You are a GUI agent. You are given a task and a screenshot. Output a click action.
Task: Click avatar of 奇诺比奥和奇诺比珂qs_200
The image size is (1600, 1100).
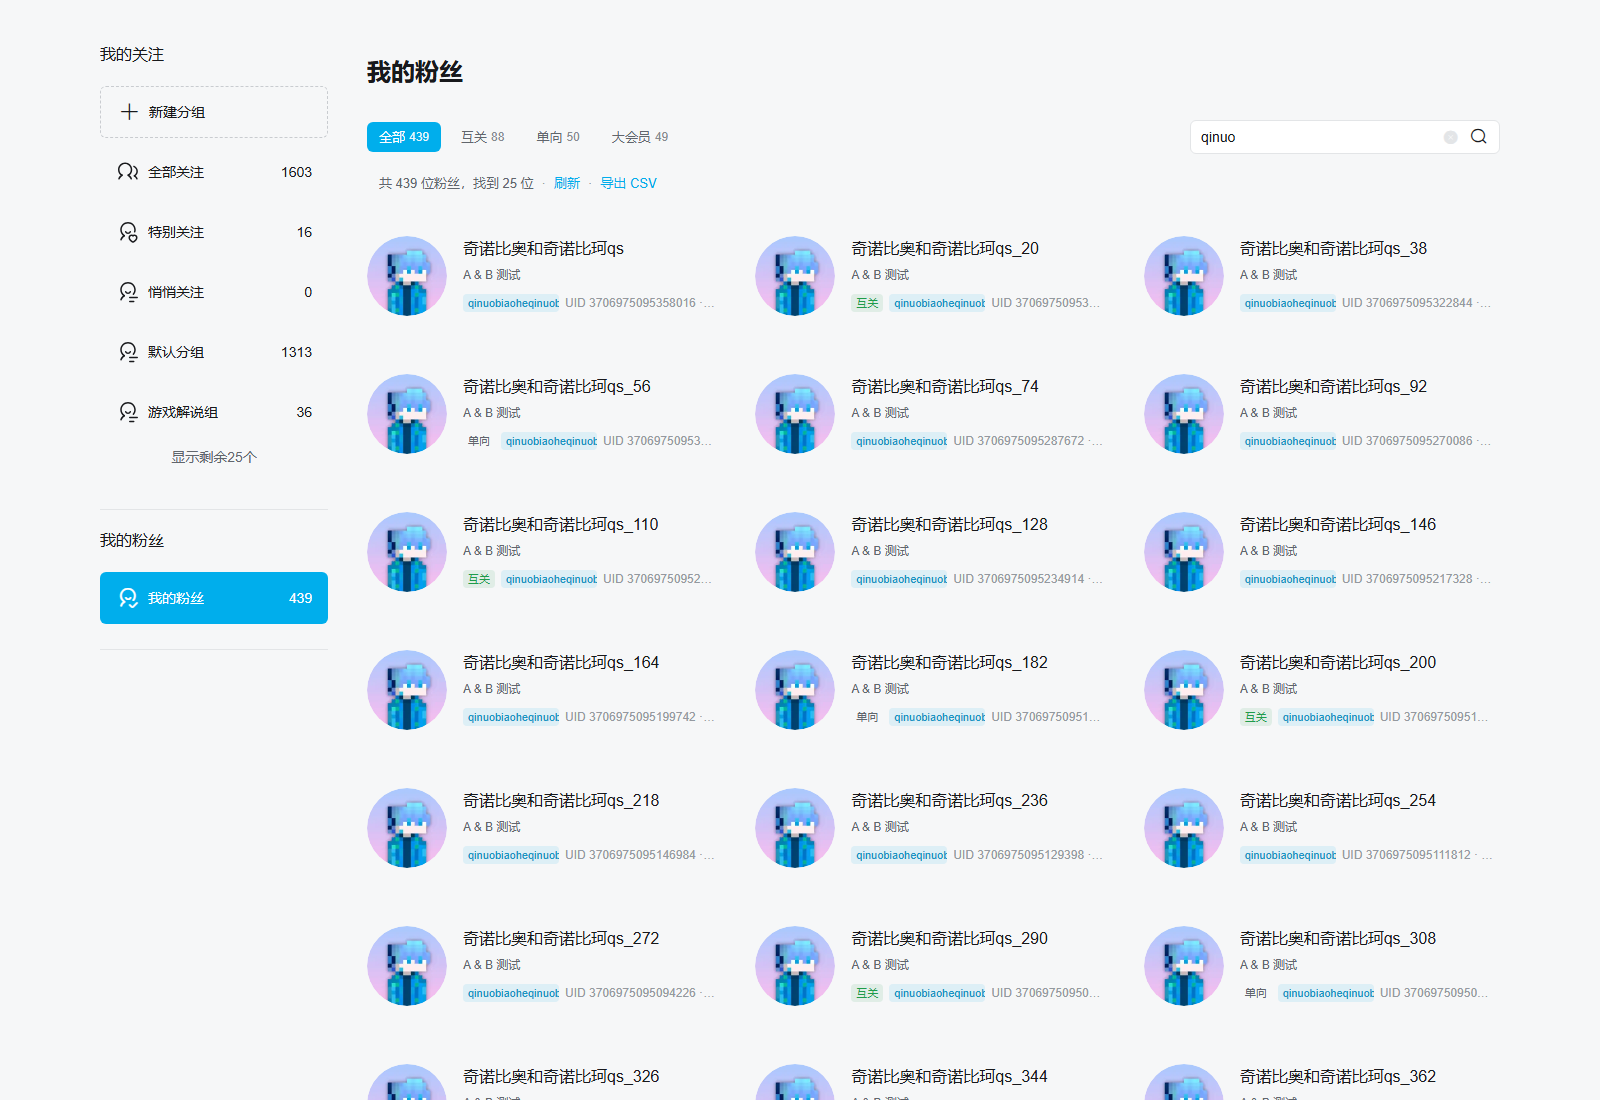[x=1184, y=690]
